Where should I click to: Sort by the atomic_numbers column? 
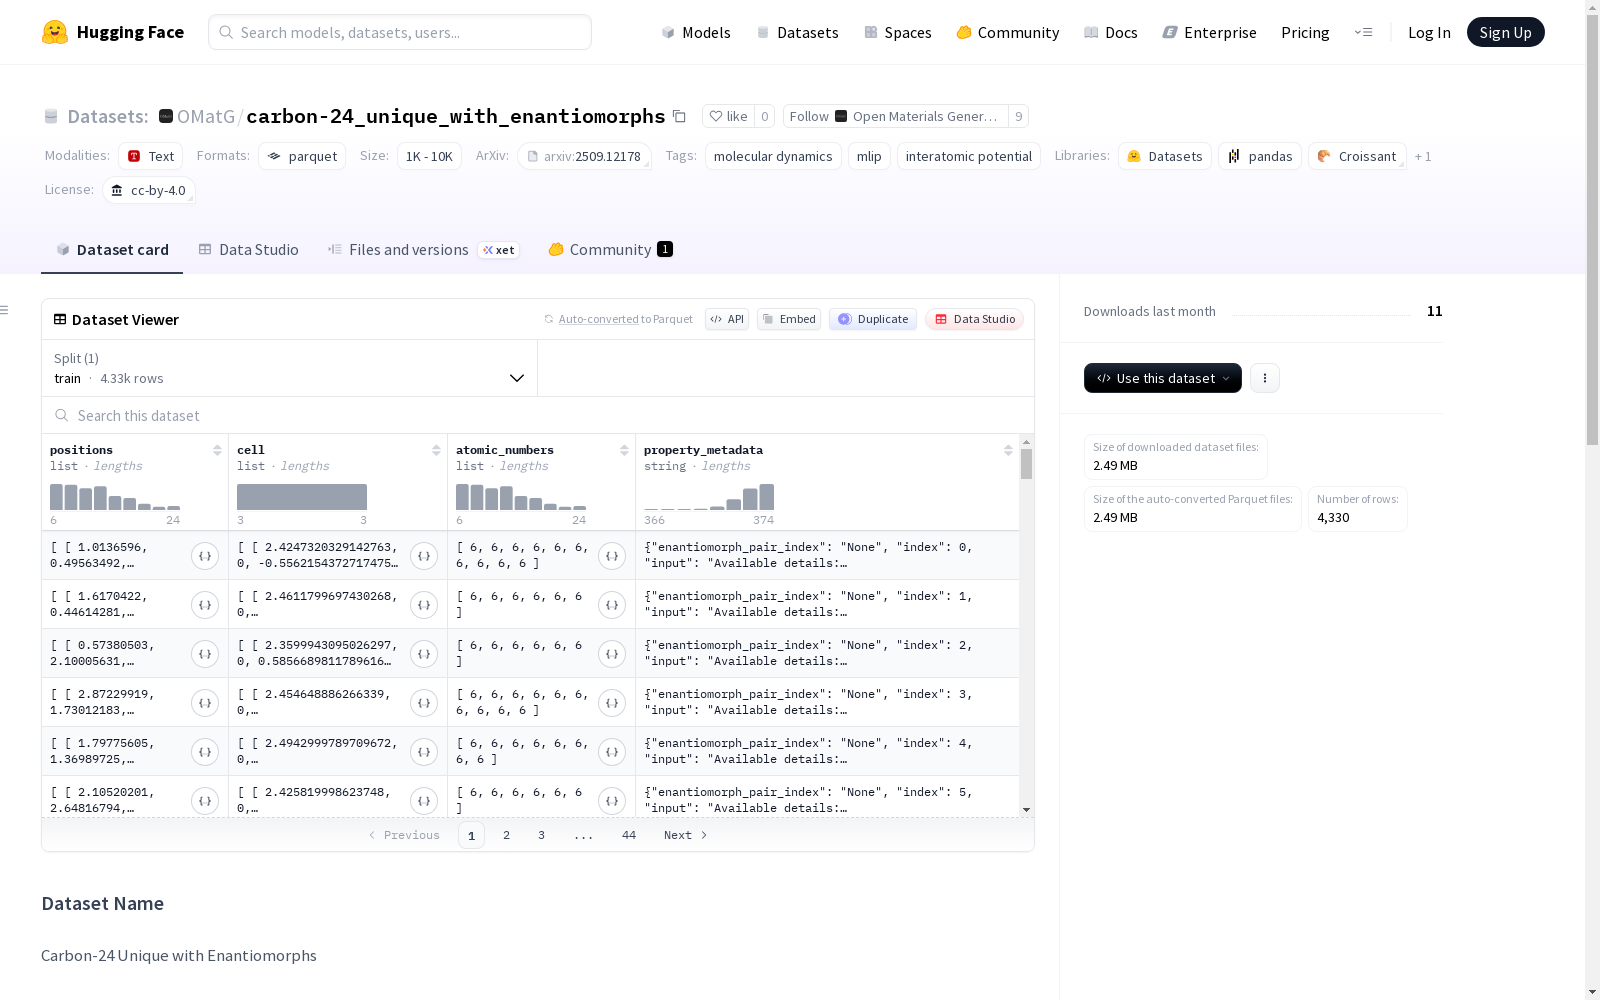[x=624, y=450]
